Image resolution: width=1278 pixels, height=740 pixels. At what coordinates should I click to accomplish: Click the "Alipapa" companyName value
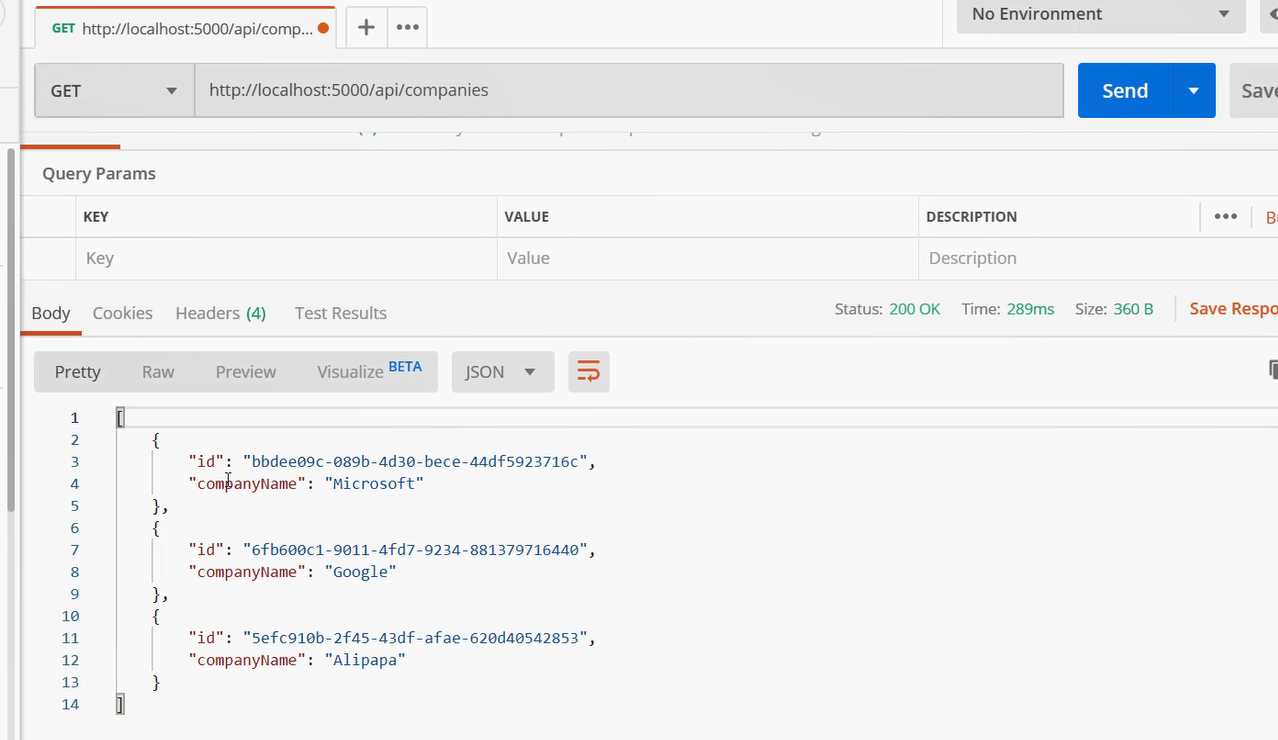coord(365,660)
